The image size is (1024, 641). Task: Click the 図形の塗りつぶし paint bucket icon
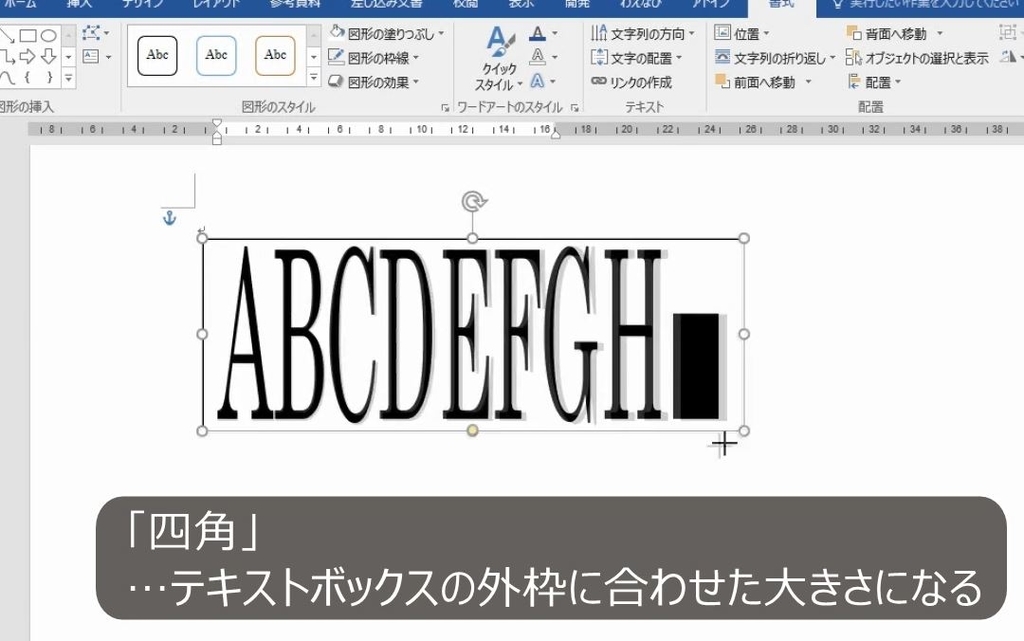pyautogui.click(x=336, y=33)
